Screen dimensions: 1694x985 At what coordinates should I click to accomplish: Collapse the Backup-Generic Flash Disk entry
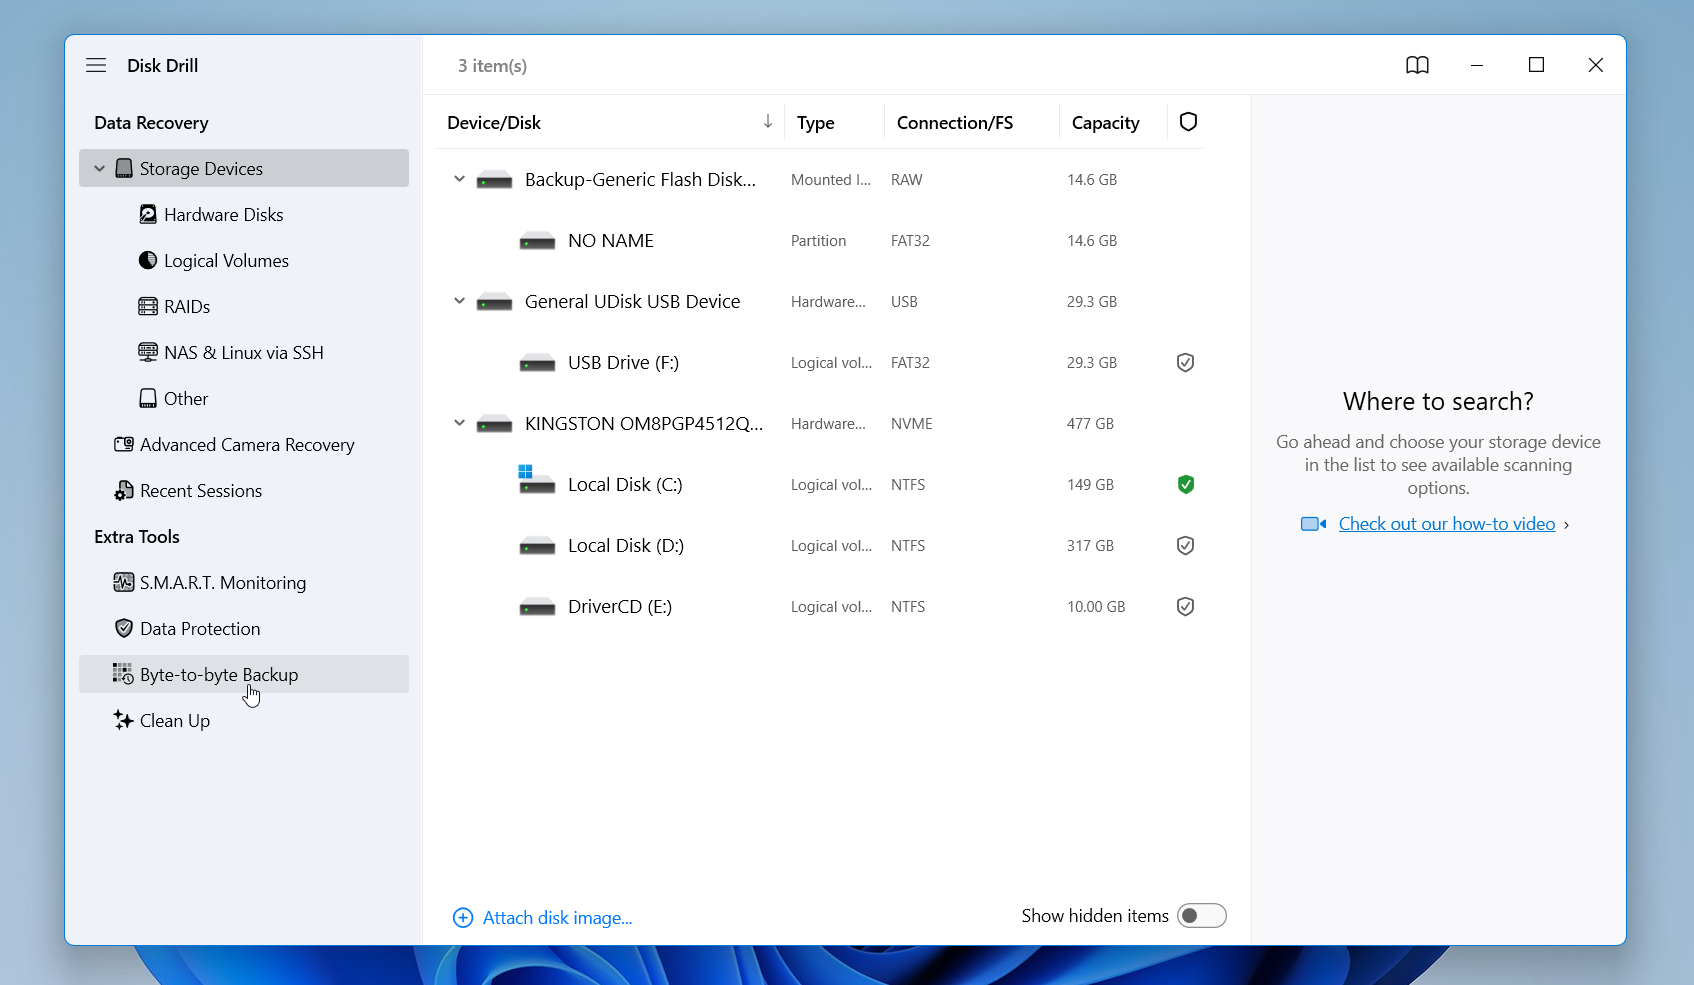tap(459, 179)
